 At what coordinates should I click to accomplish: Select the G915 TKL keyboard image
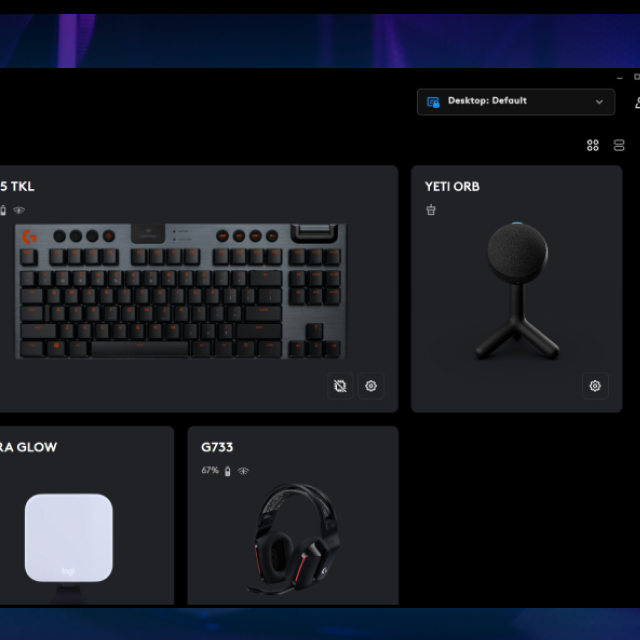pos(180,291)
